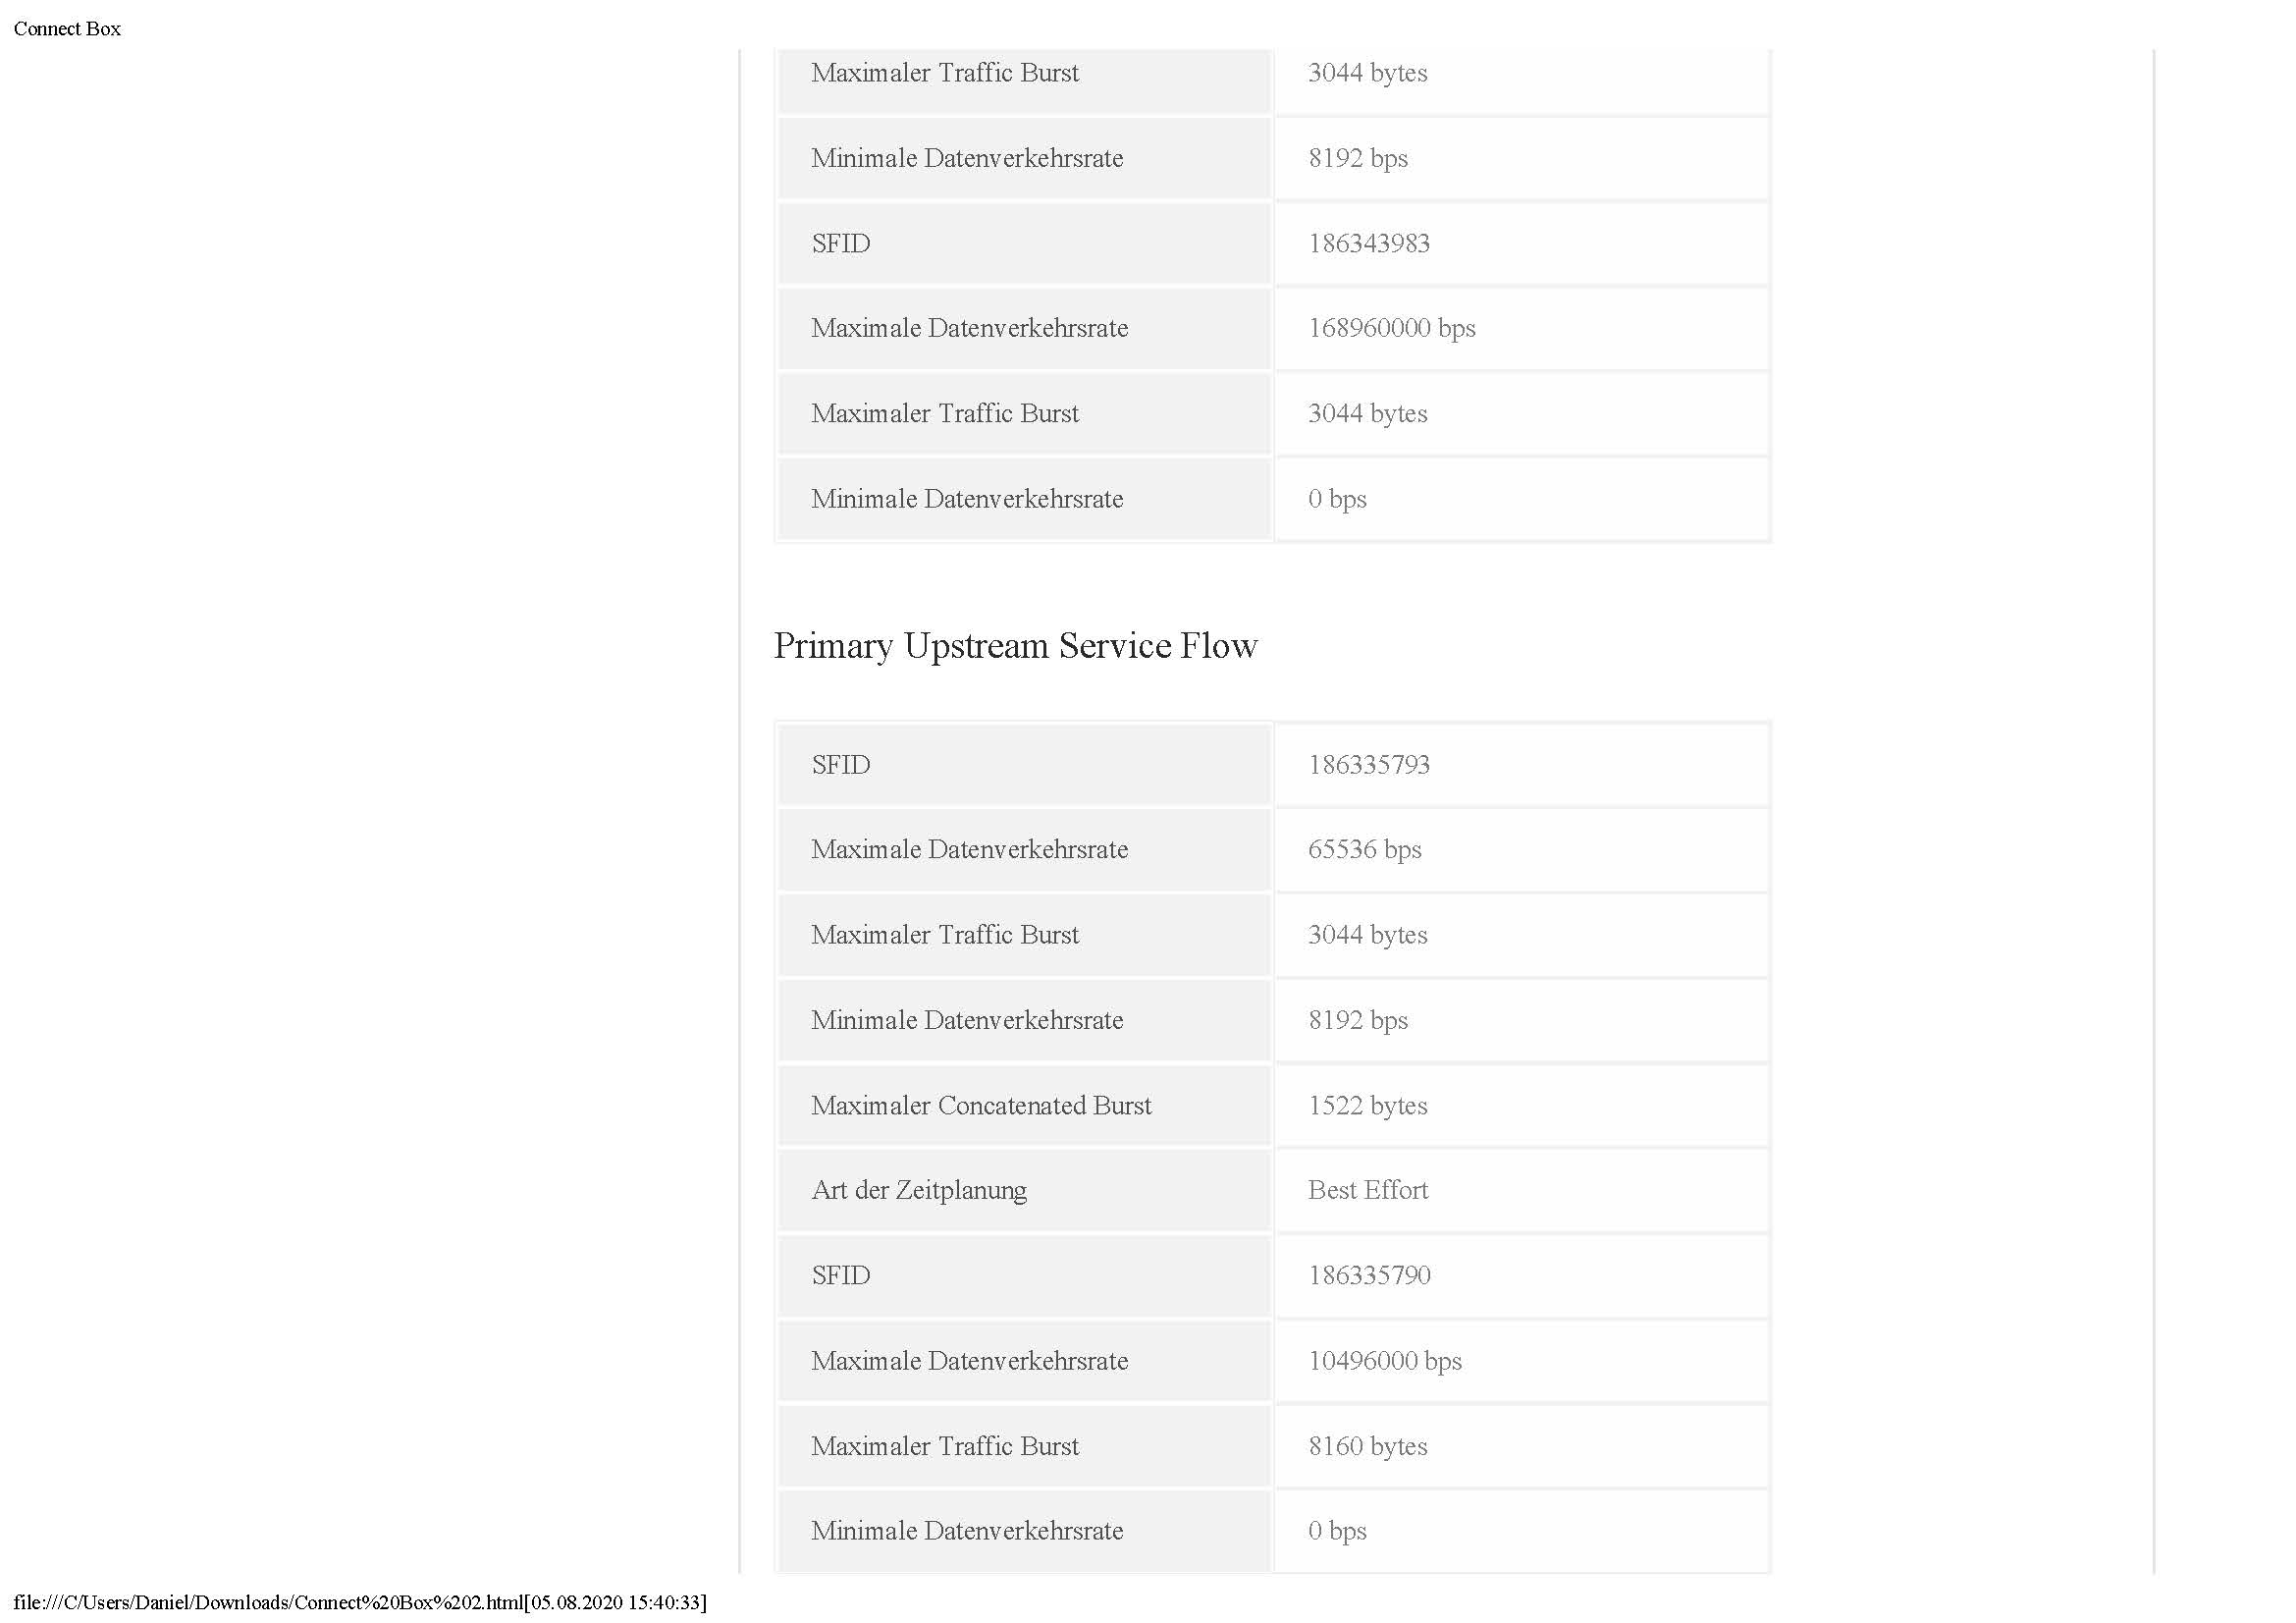
Task: Click the 168960000 bps rate value
Action: click(x=1391, y=329)
